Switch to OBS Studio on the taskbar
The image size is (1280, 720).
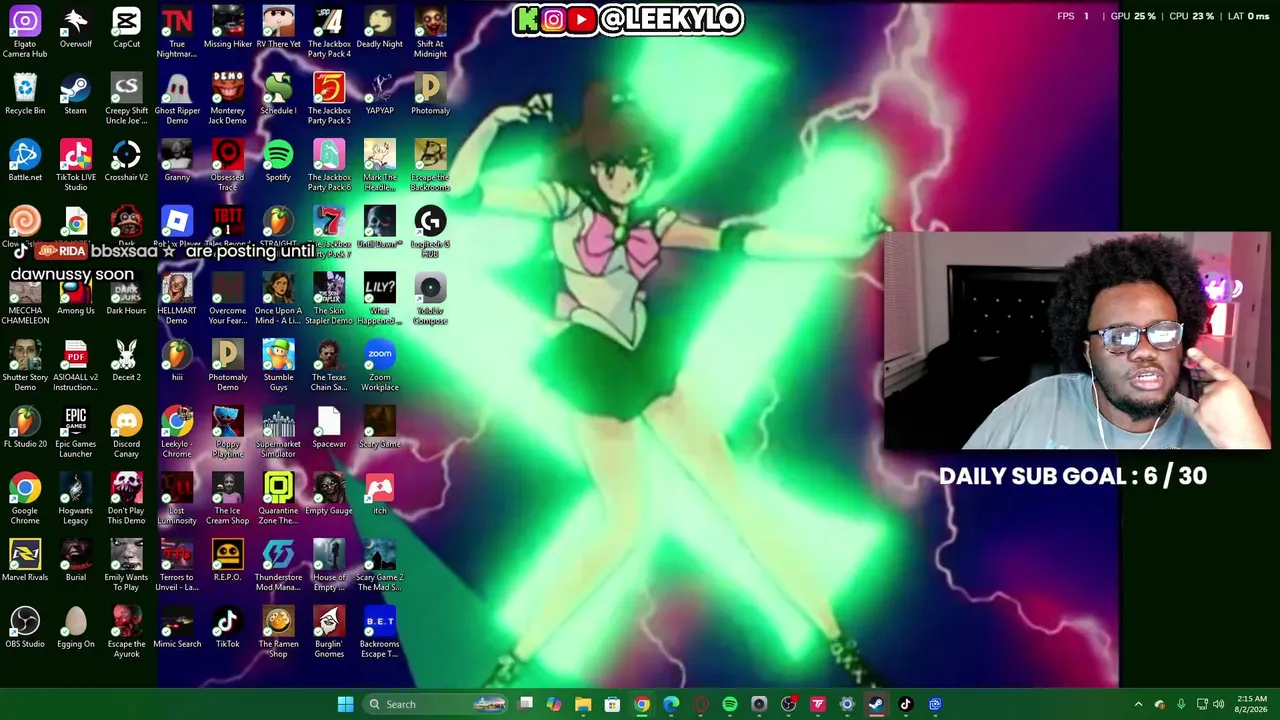788,704
